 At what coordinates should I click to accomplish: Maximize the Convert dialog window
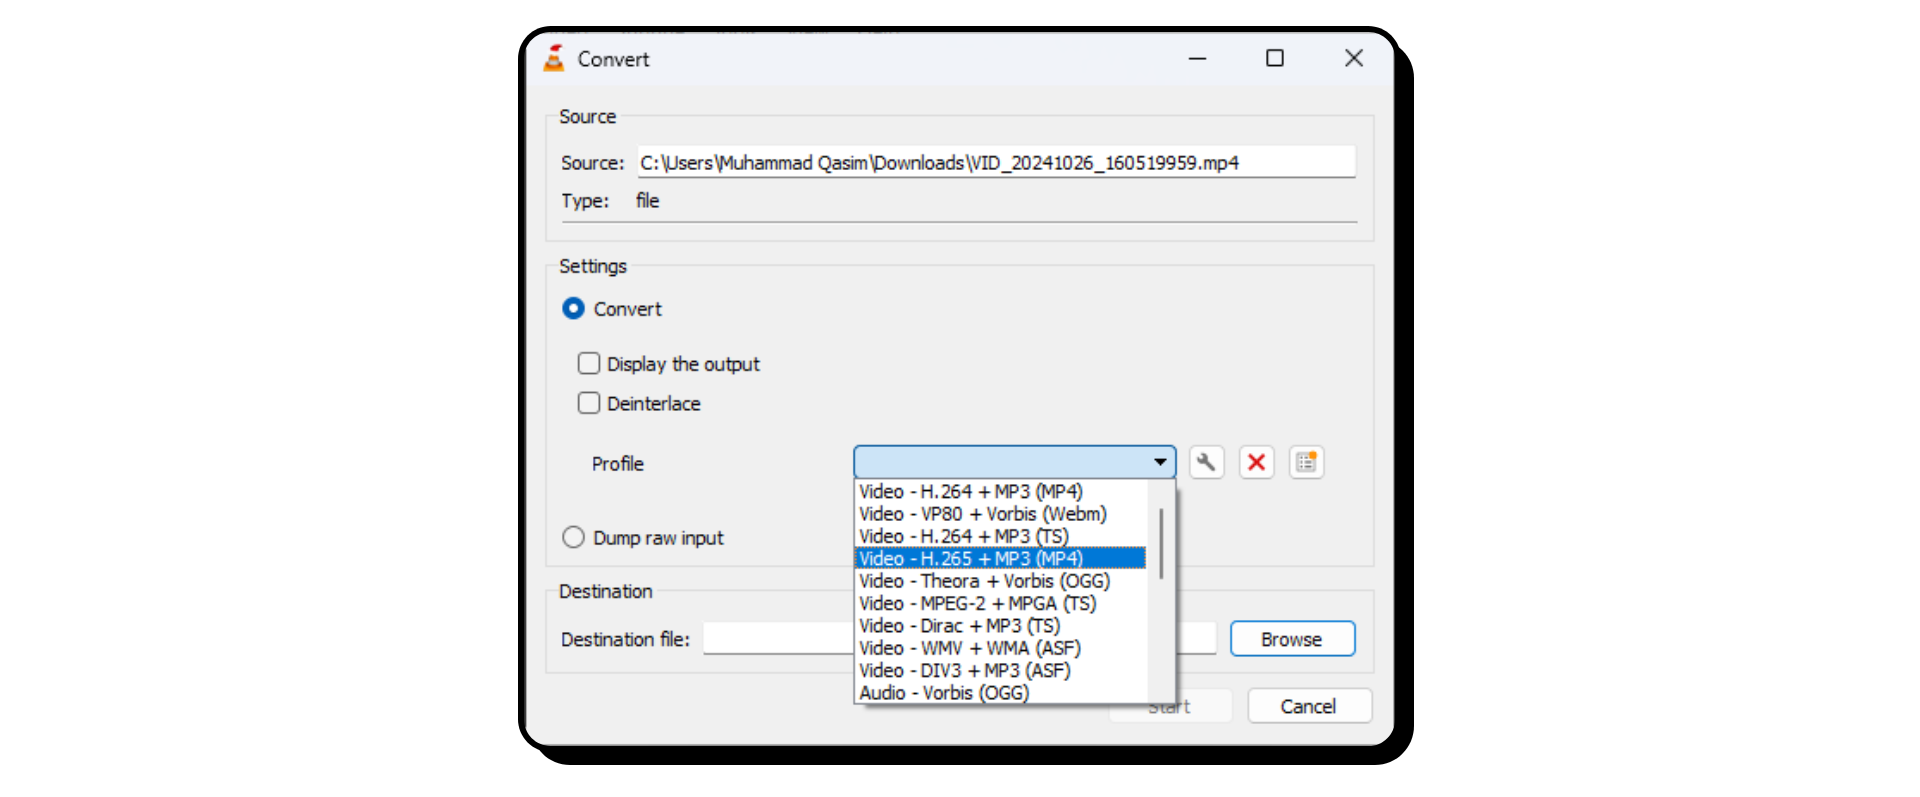click(x=1275, y=58)
